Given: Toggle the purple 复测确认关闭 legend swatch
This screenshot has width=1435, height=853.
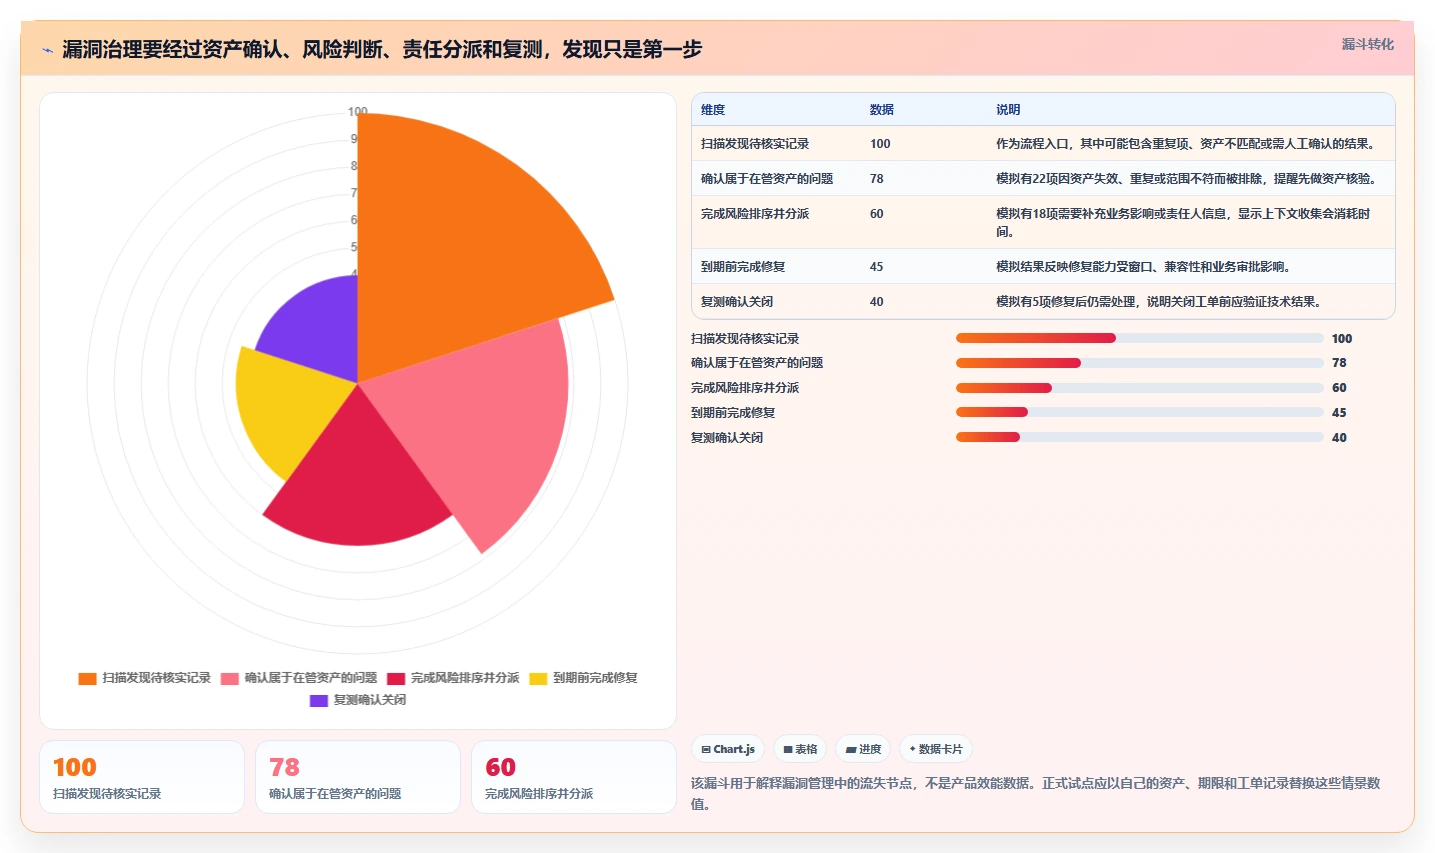Looking at the screenshot, I should (319, 700).
